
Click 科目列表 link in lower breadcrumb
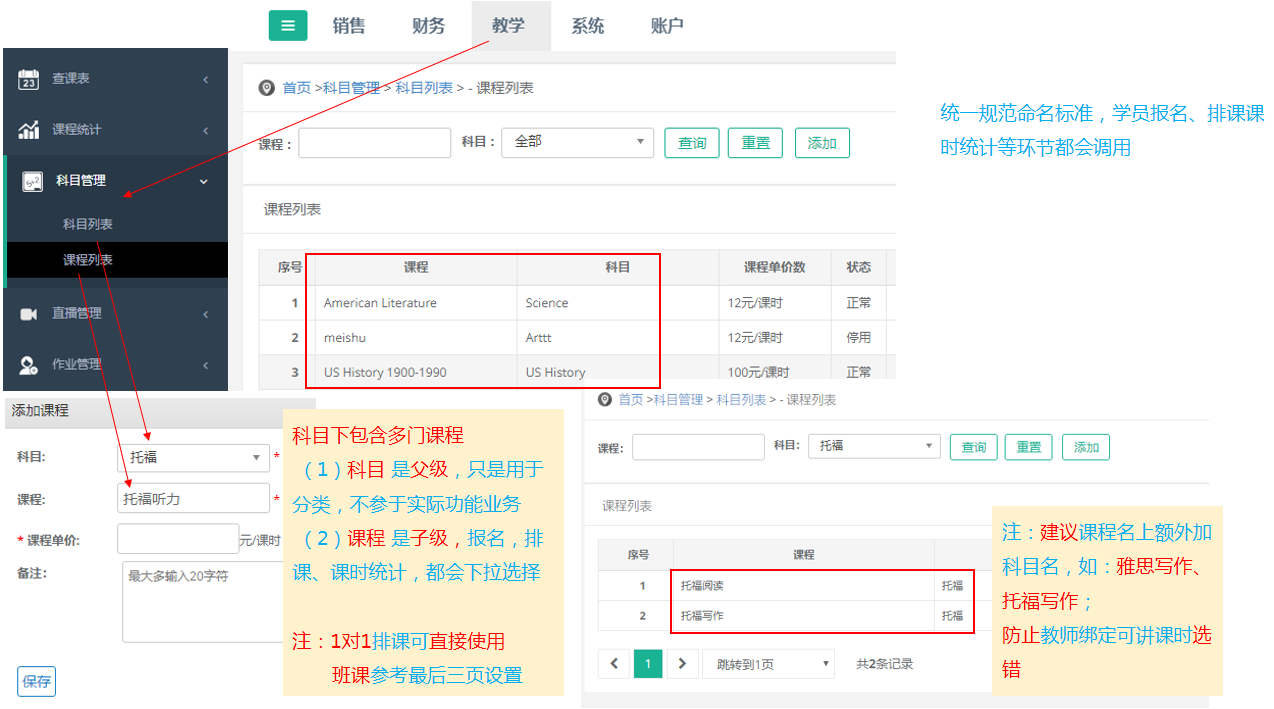[741, 400]
